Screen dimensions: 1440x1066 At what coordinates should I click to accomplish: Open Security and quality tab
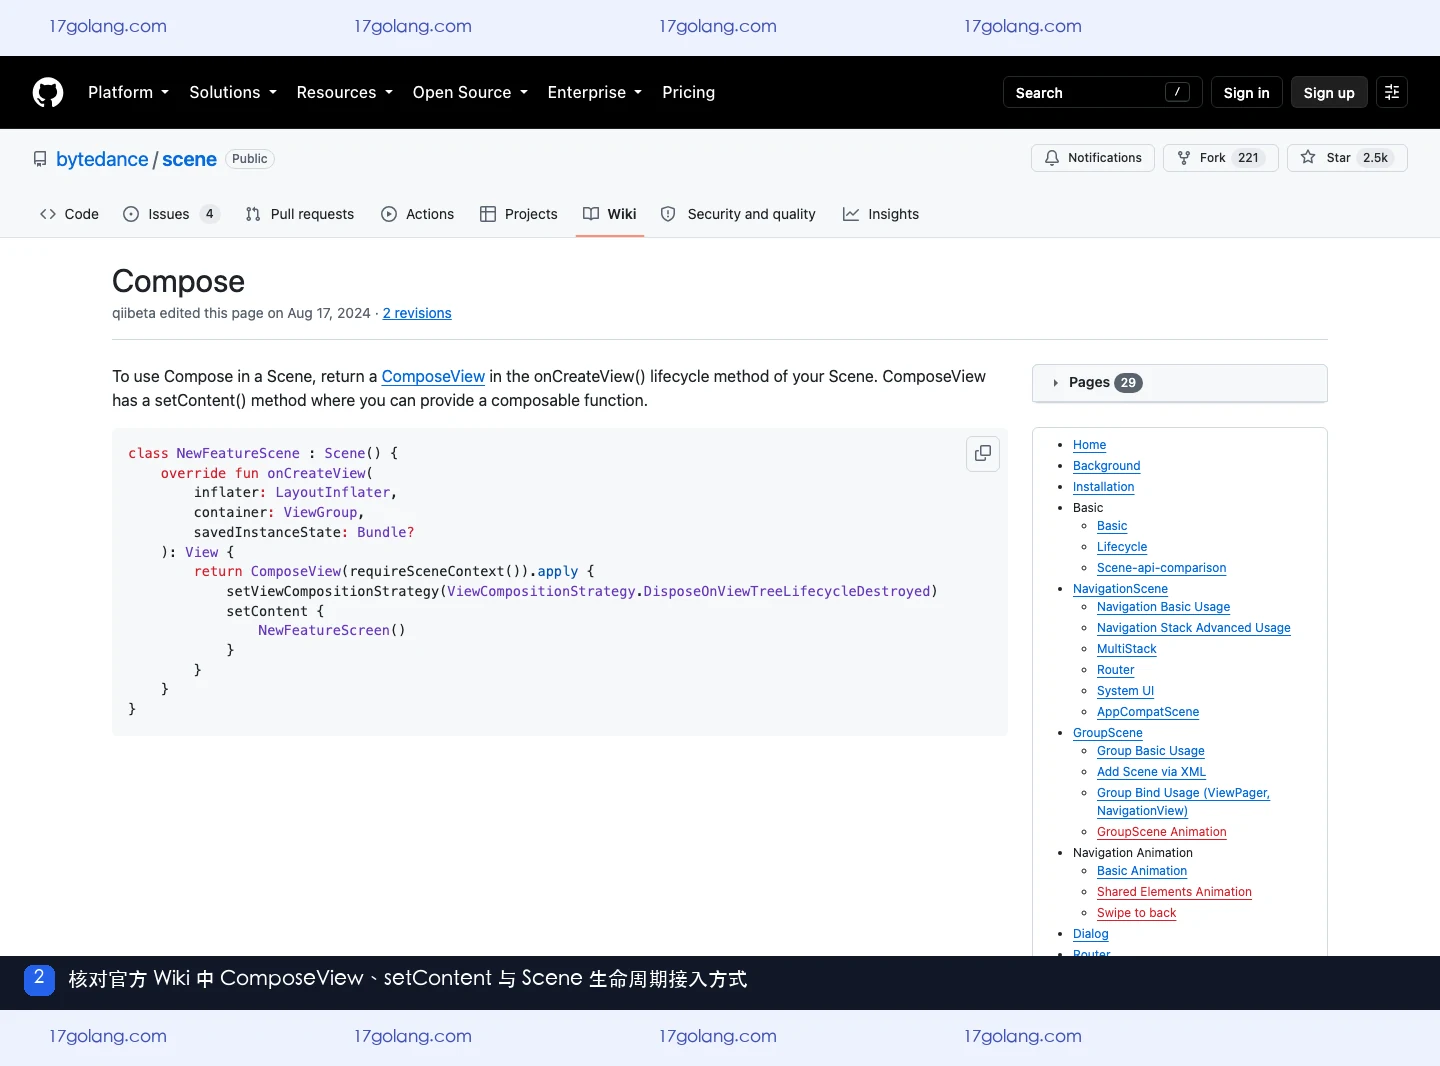pos(738,214)
